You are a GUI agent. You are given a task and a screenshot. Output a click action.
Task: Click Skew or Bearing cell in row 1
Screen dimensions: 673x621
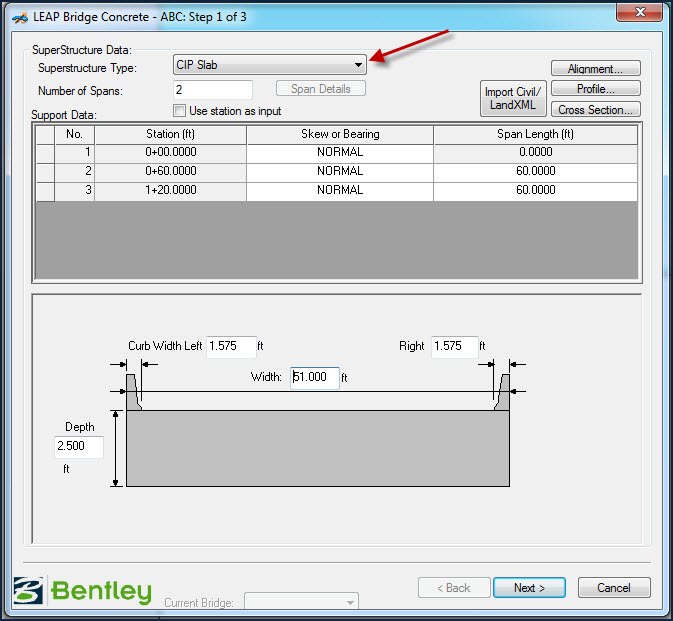[x=340, y=152]
